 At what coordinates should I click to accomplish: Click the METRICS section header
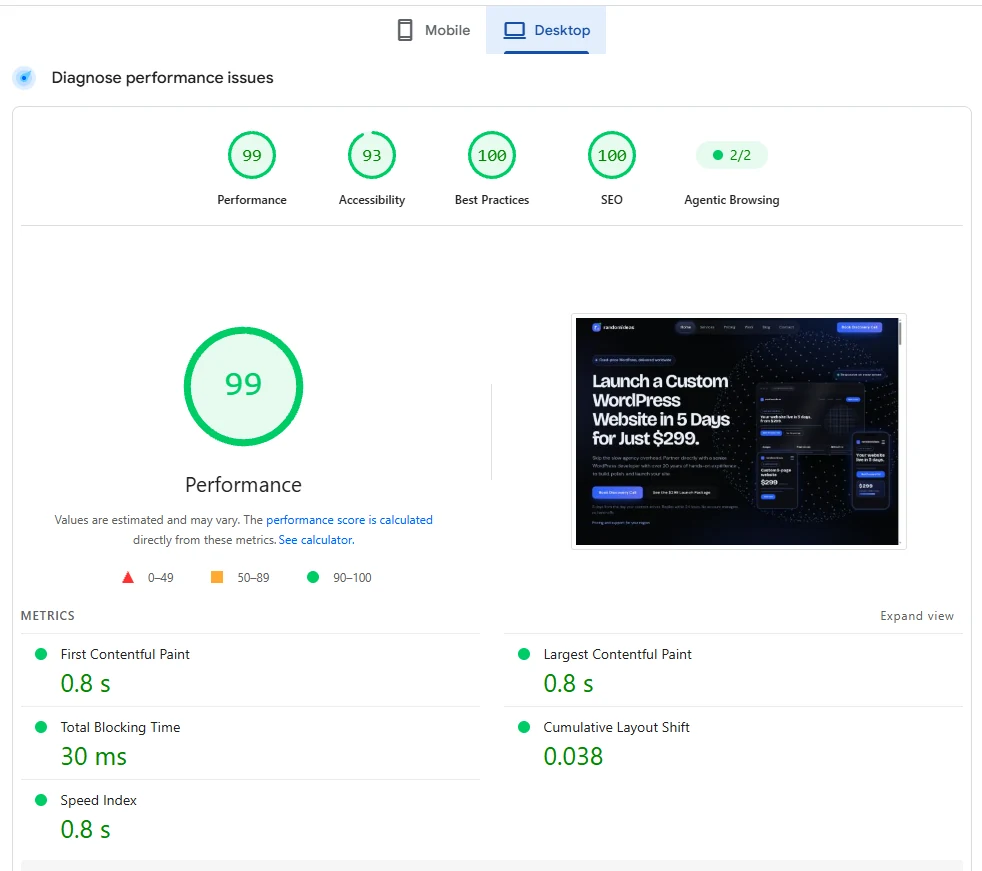[48, 616]
